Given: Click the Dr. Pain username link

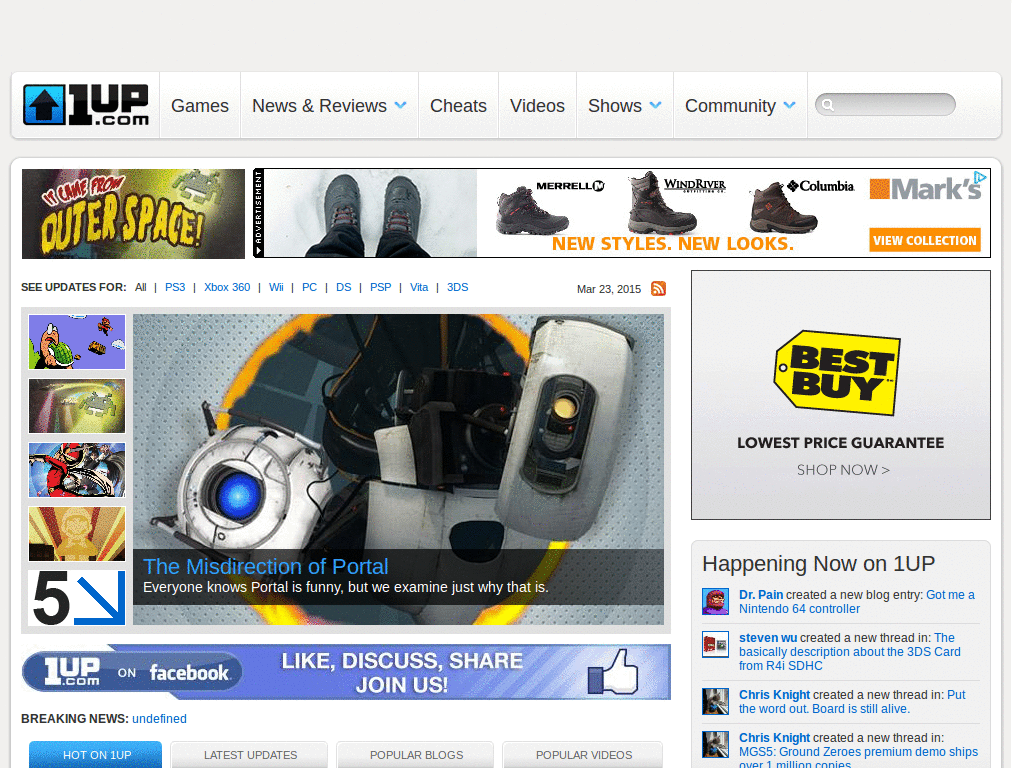Looking at the screenshot, I should (x=761, y=595).
